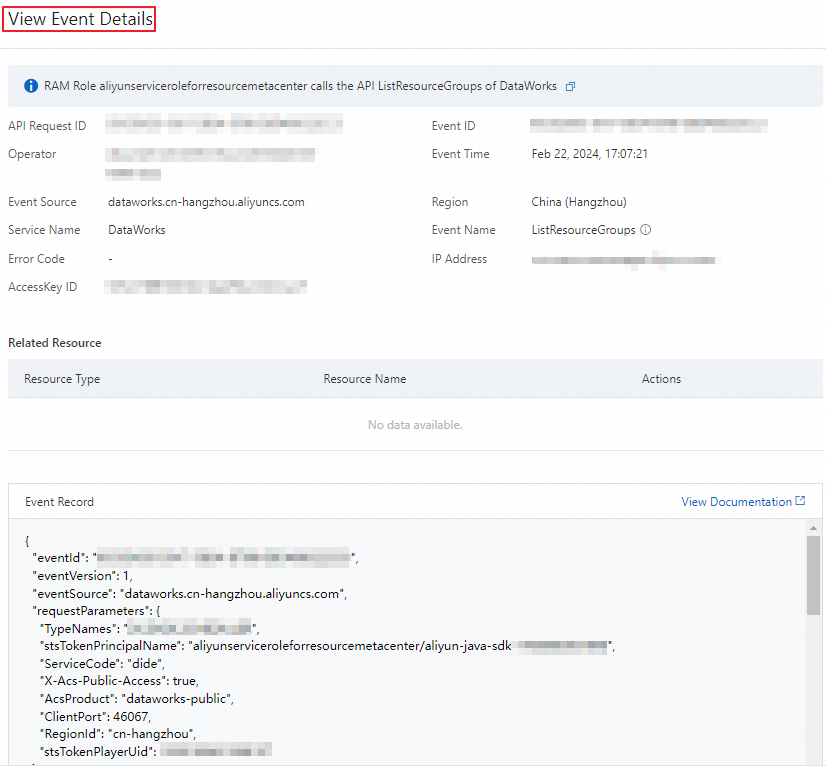Click the "eventVersion": 1 line in the JSON
The height and width of the screenshot is (766, 826).
[x=83, y=576]
